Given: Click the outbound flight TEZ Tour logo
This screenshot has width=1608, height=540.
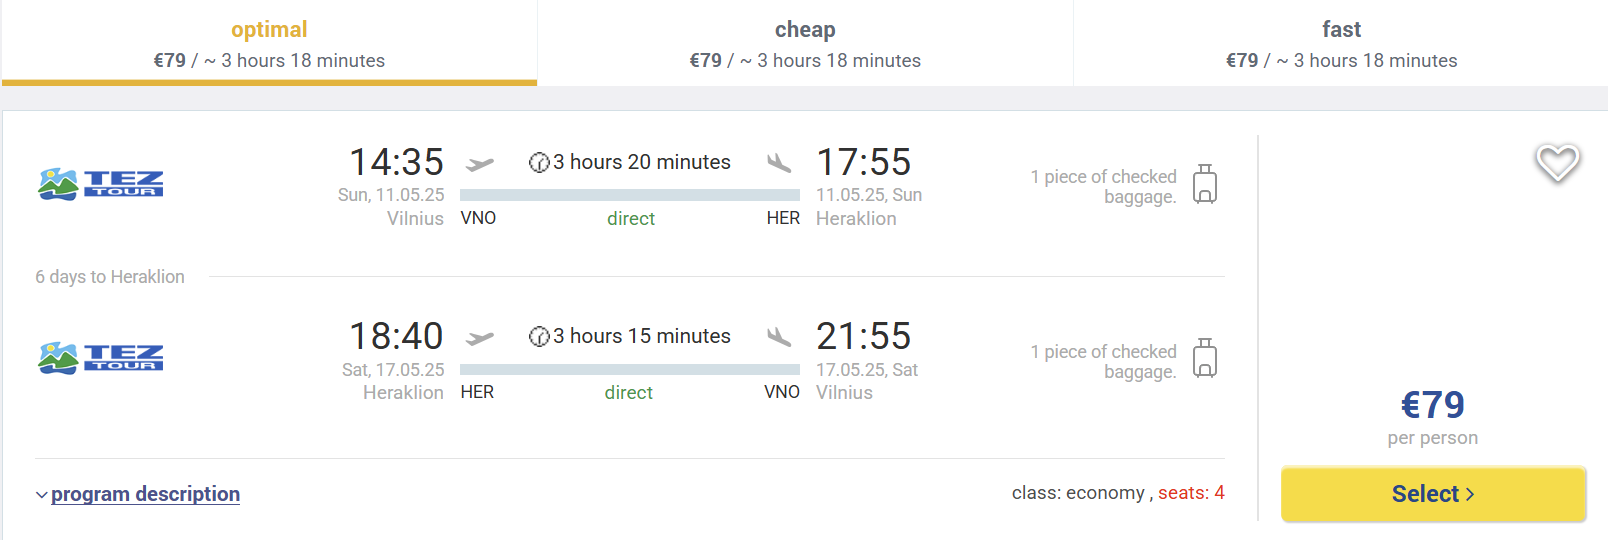Looking at the screenshot, I should point(100,184).
